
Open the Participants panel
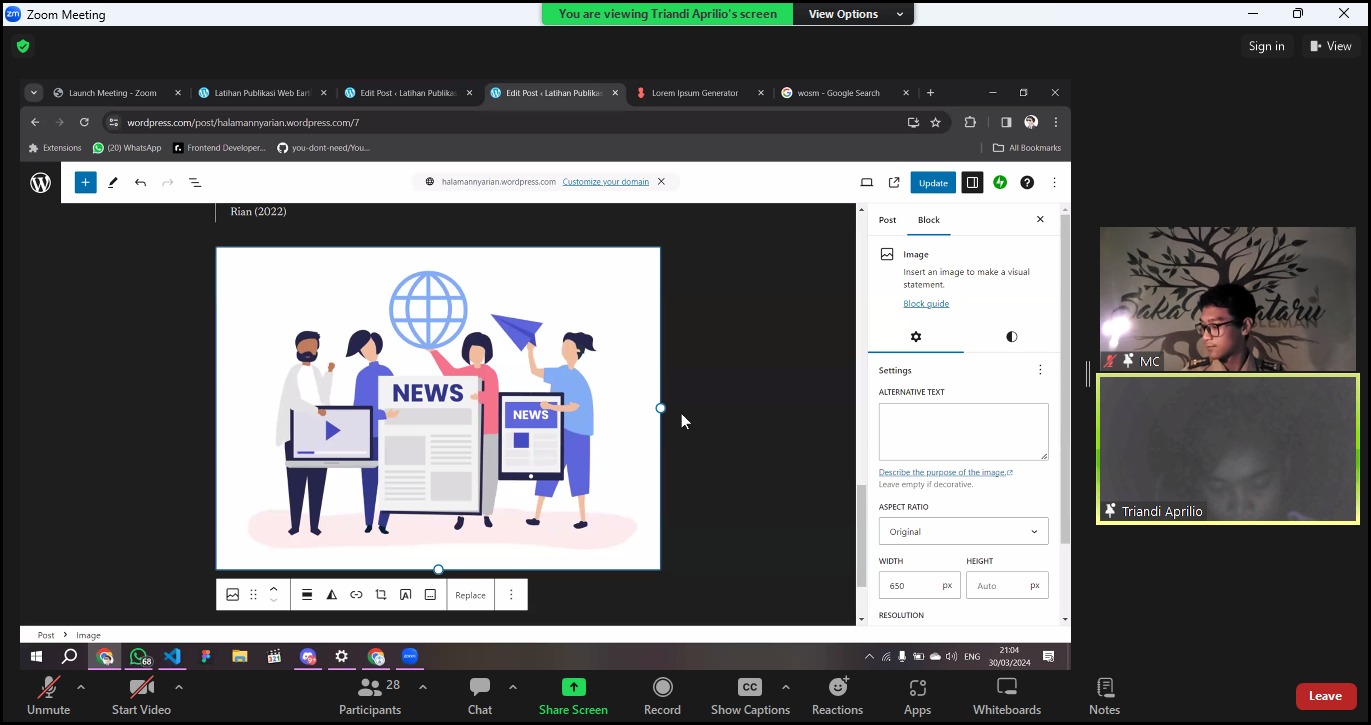tap(370, 696)
